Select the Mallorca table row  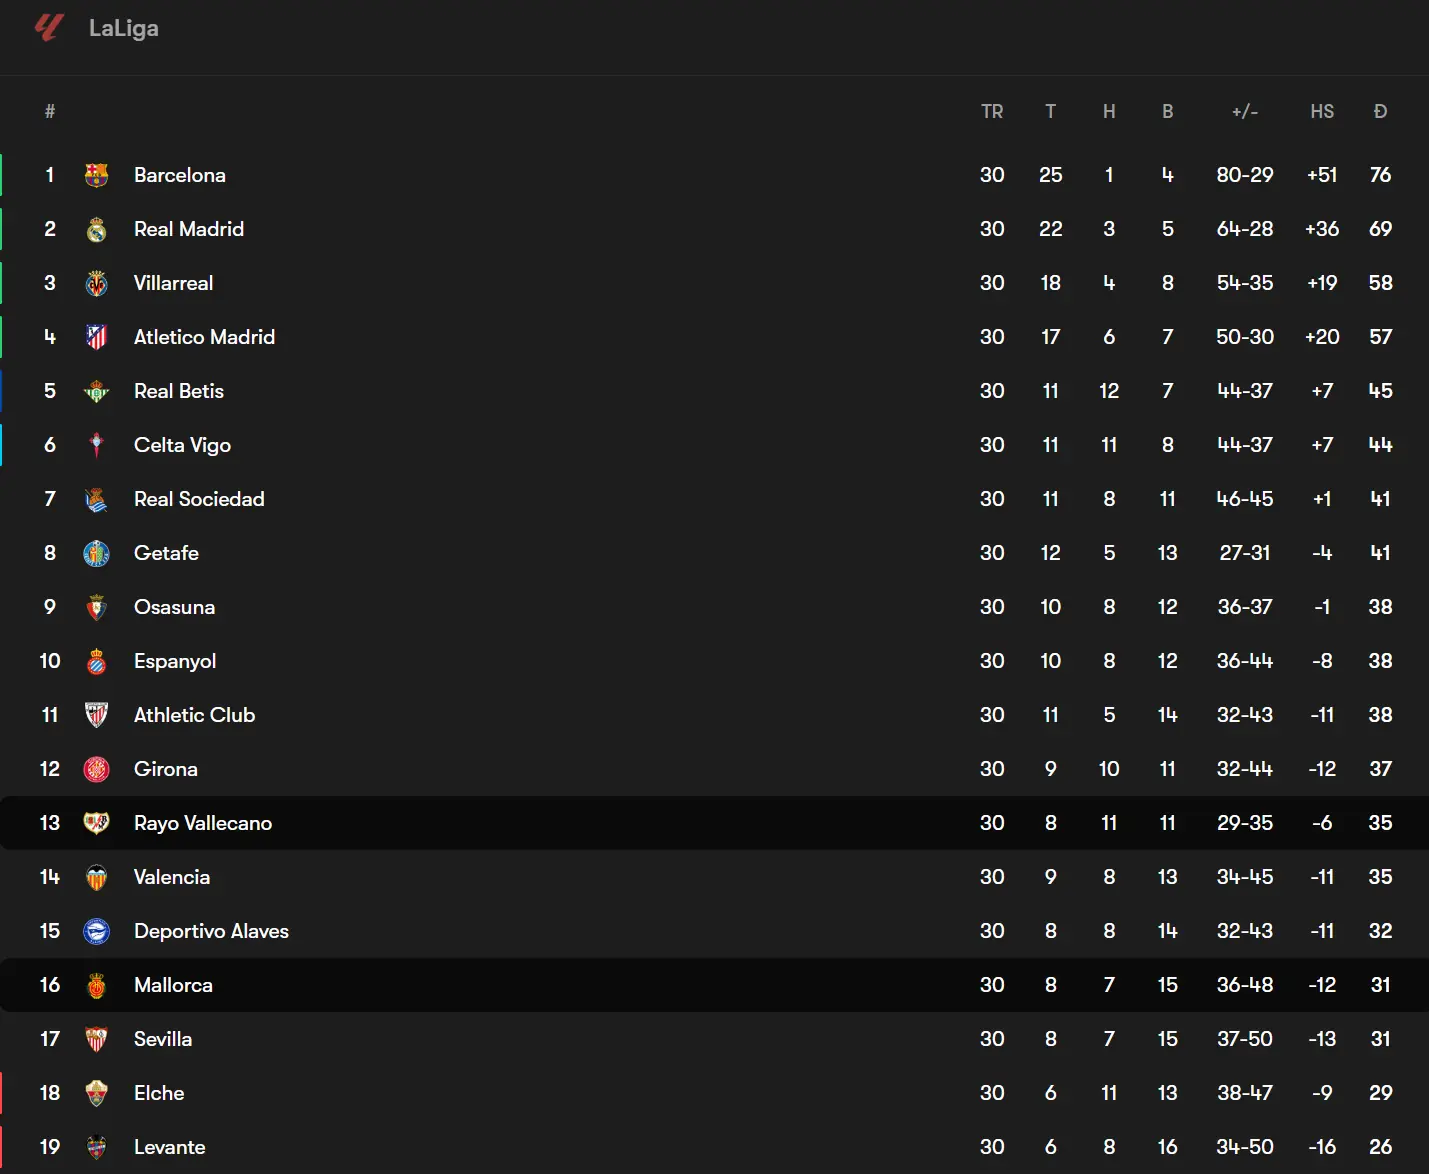[x=600, y=985]
